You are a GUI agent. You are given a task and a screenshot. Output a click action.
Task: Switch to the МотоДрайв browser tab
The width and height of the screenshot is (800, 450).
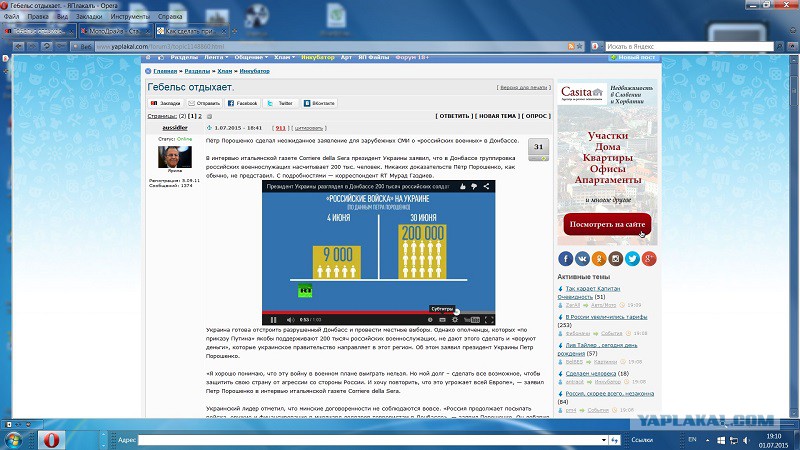click(x=115, y=31)
